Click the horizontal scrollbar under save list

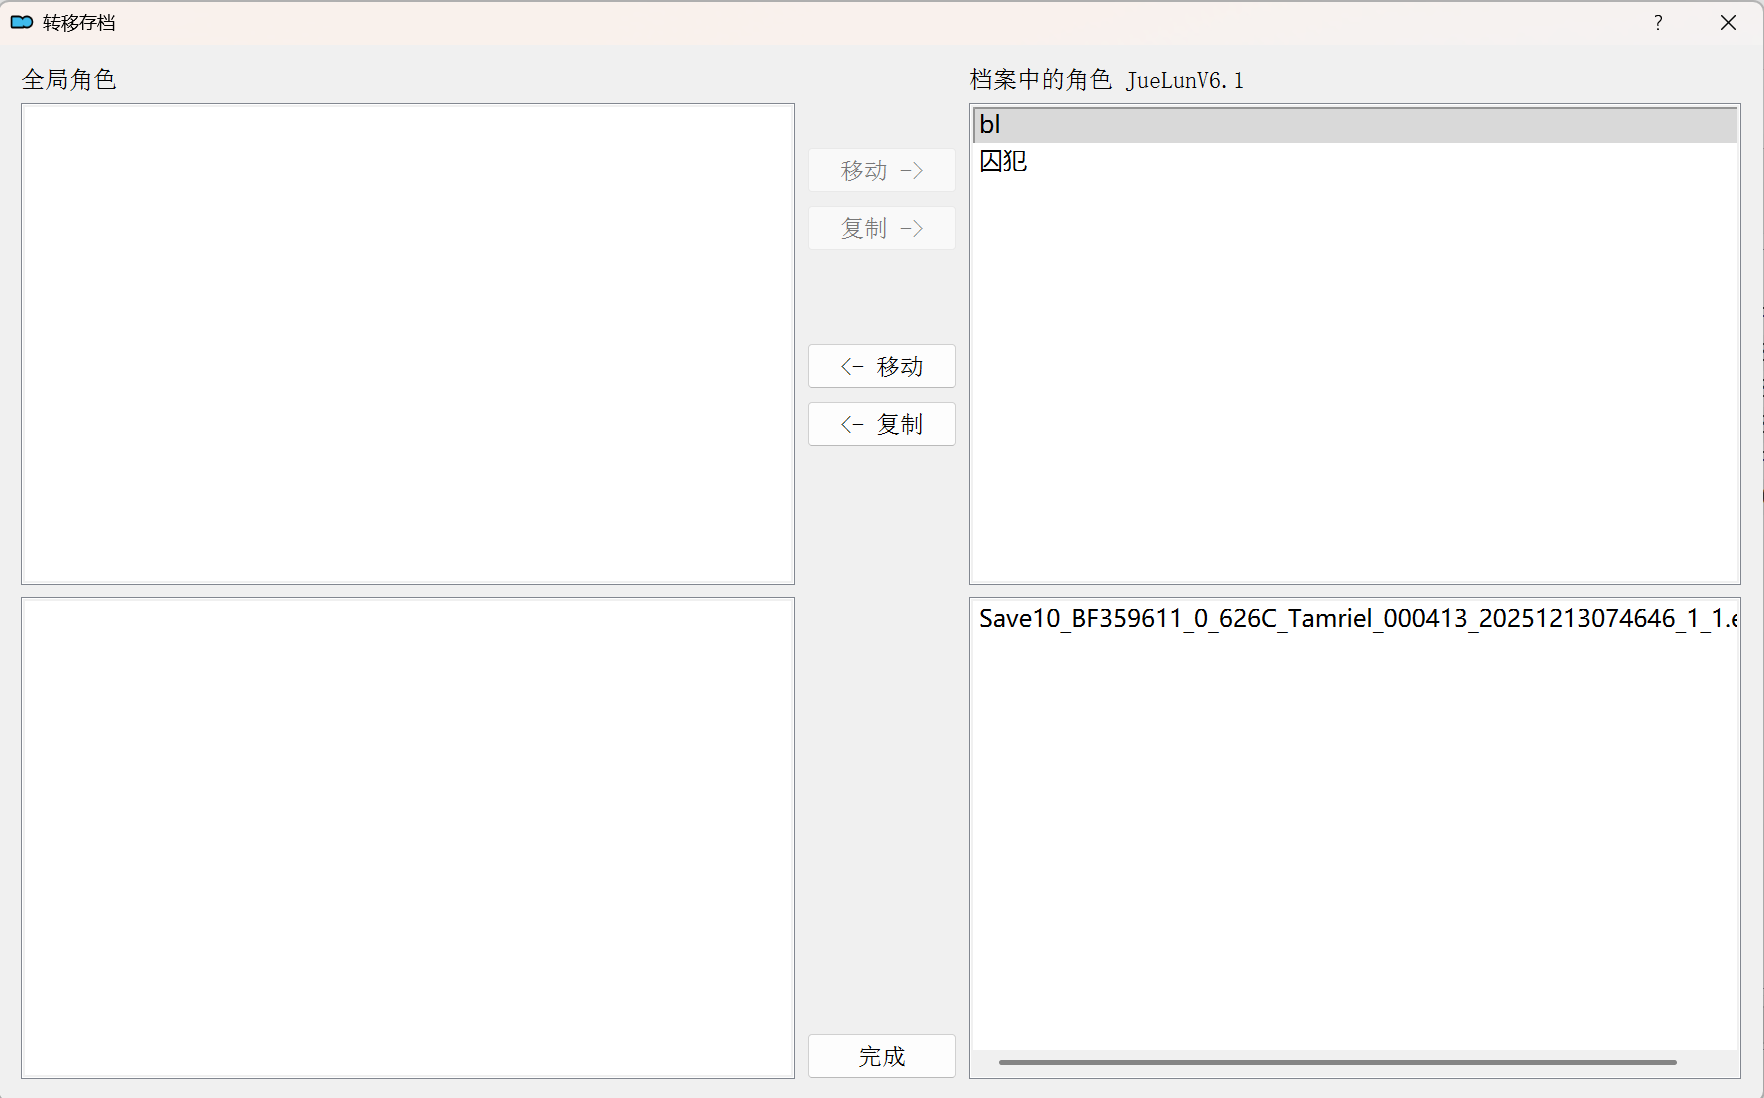1337,1062
